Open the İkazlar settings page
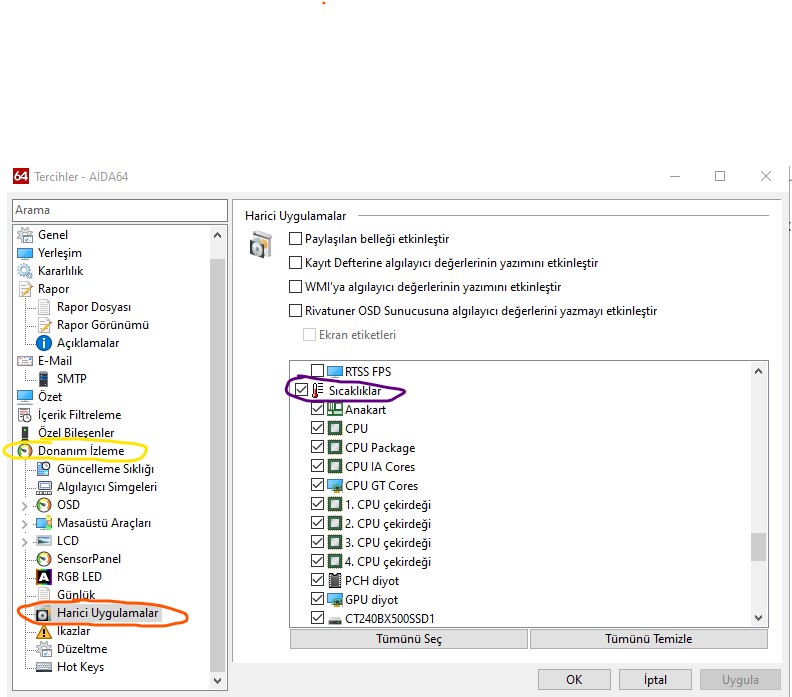Viewport: 792px width, 697px height. (x=73, y=631)
